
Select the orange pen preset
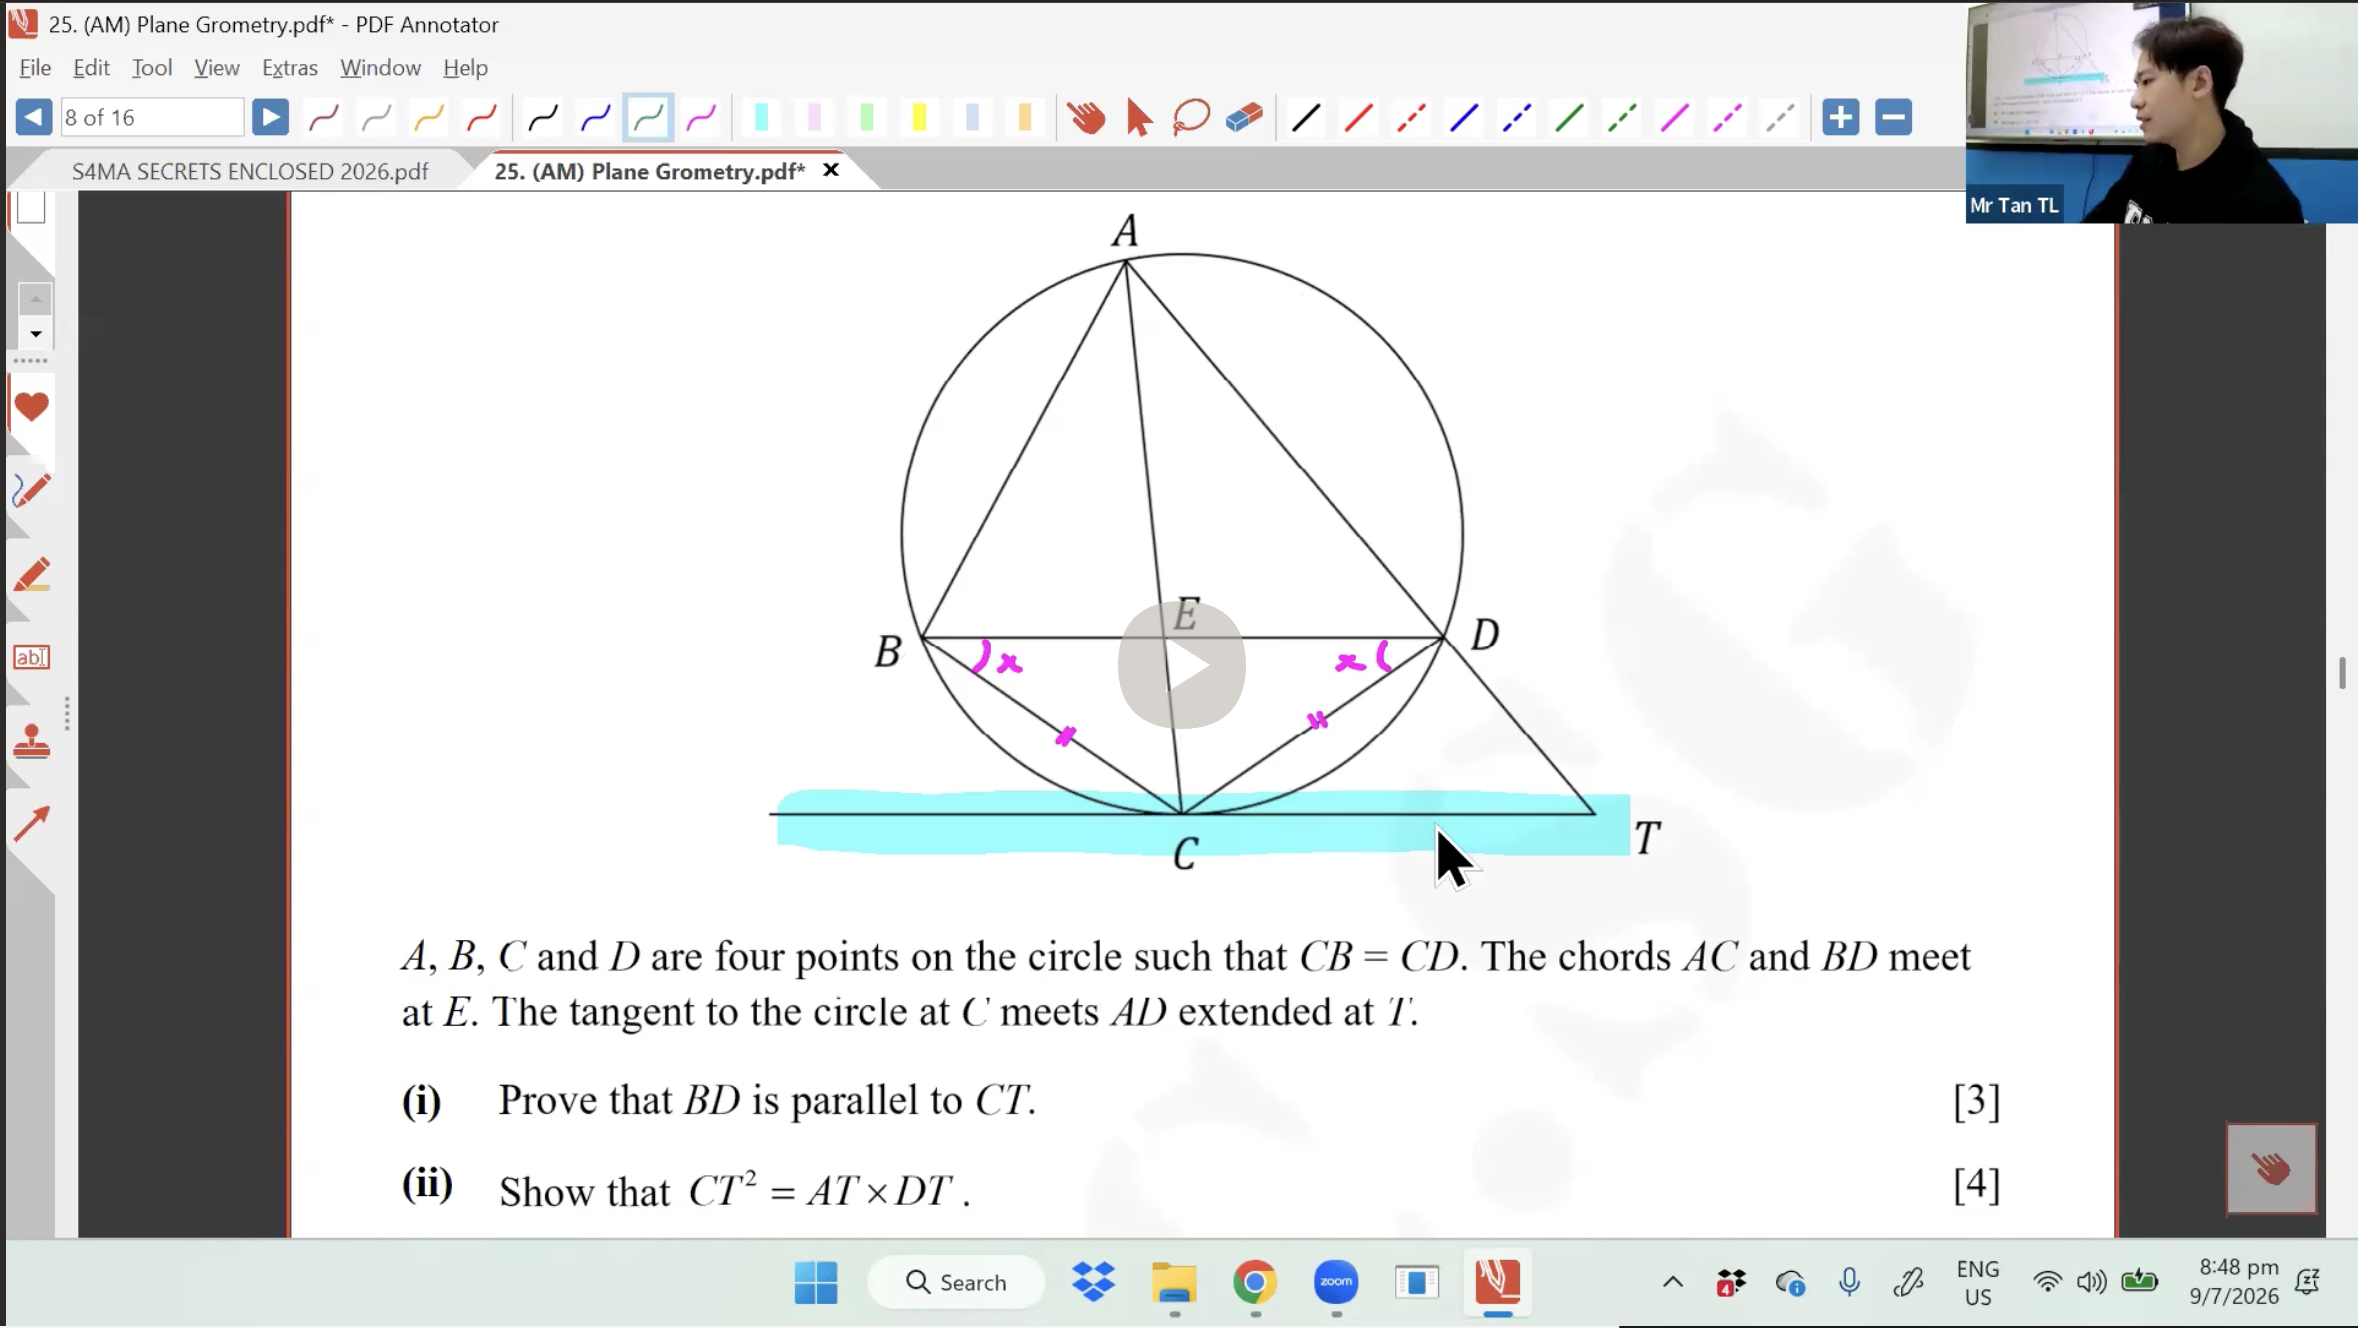coord(429,118)
